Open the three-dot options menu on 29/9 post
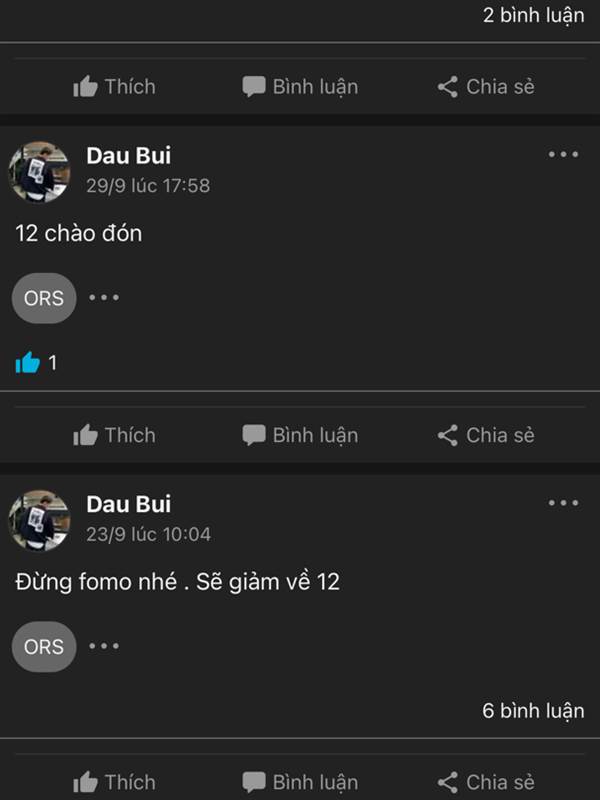Viewport: 600px width, 800px height. [x=563, y=154]
